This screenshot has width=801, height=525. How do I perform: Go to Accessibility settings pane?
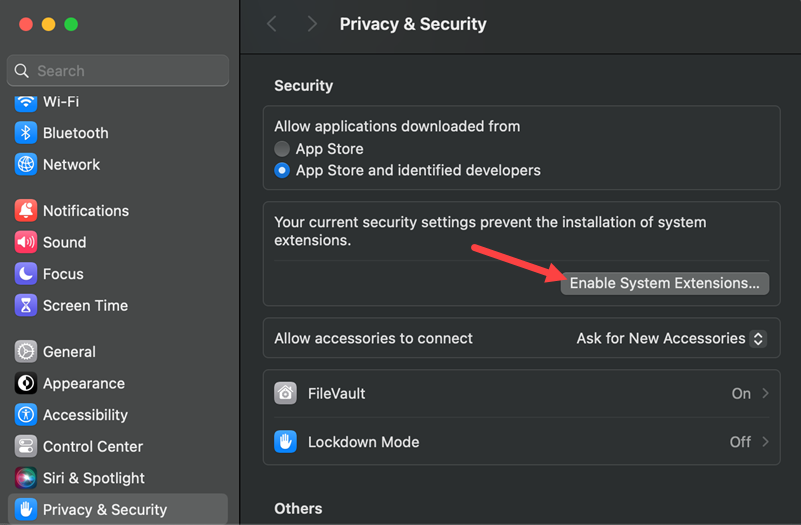pyautogui.click(x=85, y=415)
